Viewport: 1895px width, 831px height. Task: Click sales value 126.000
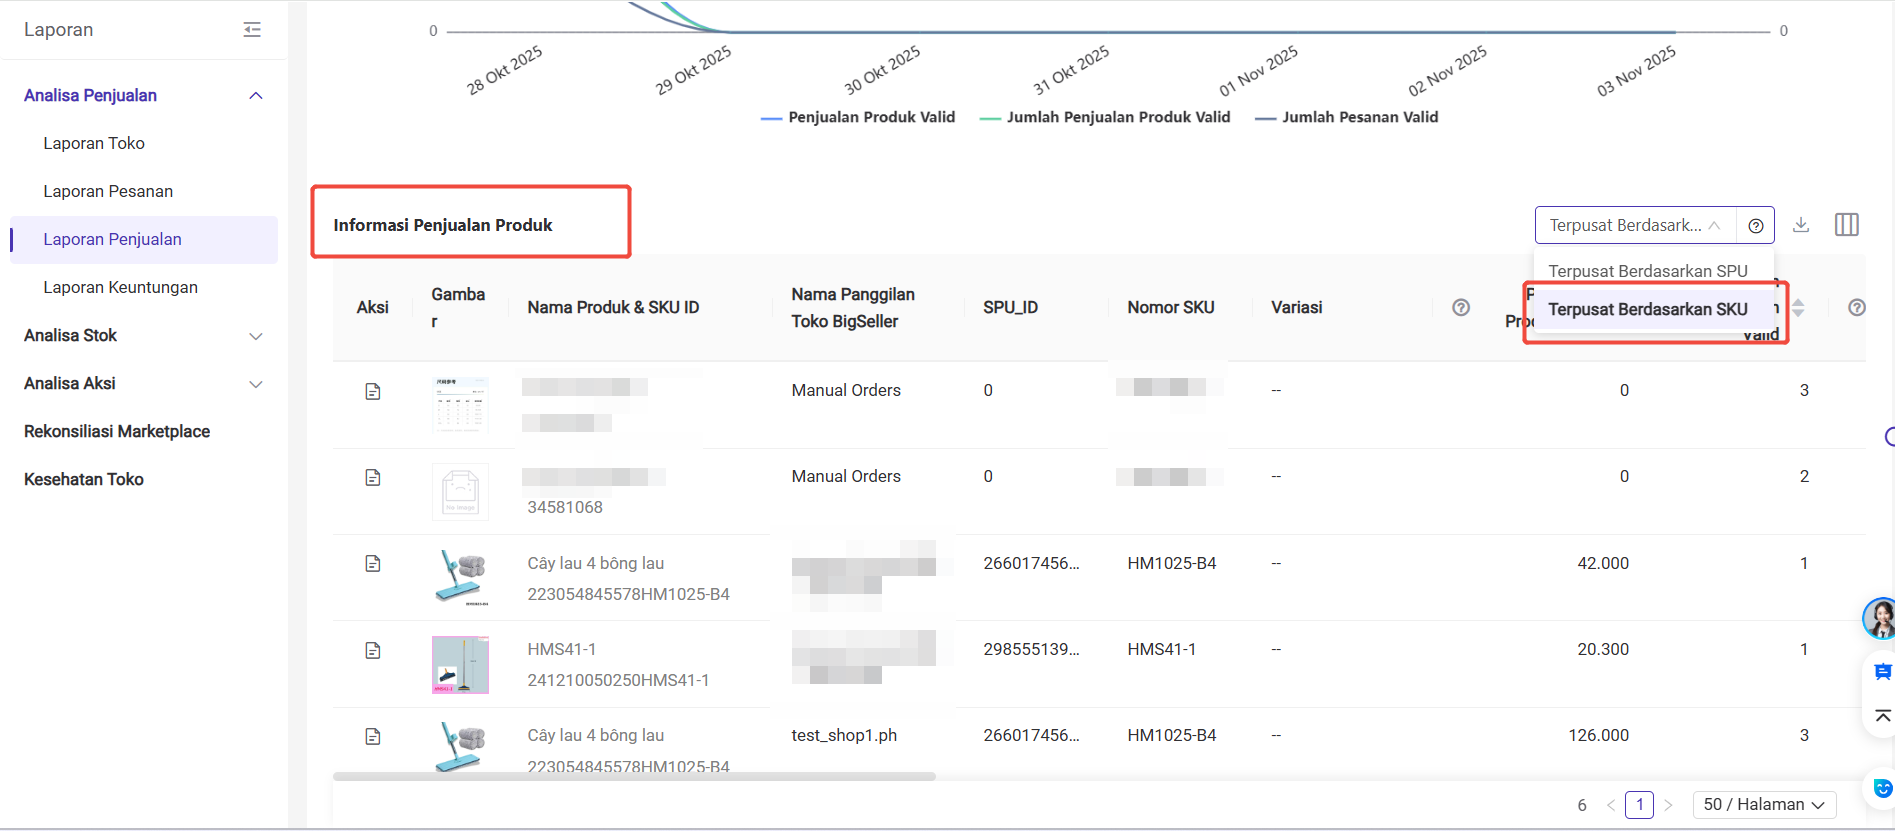pos(1598,736)
